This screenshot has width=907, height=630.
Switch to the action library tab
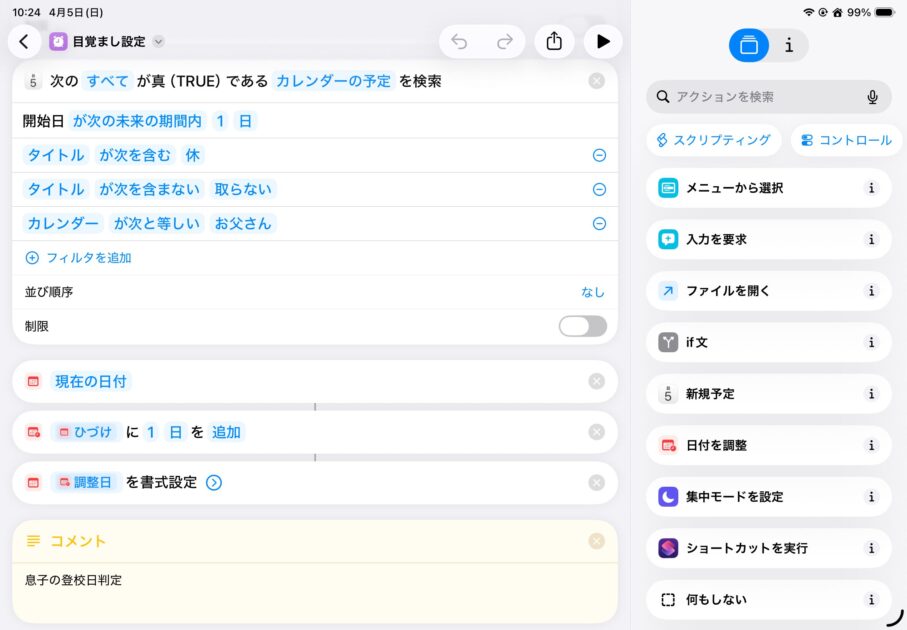coord(749,45)
